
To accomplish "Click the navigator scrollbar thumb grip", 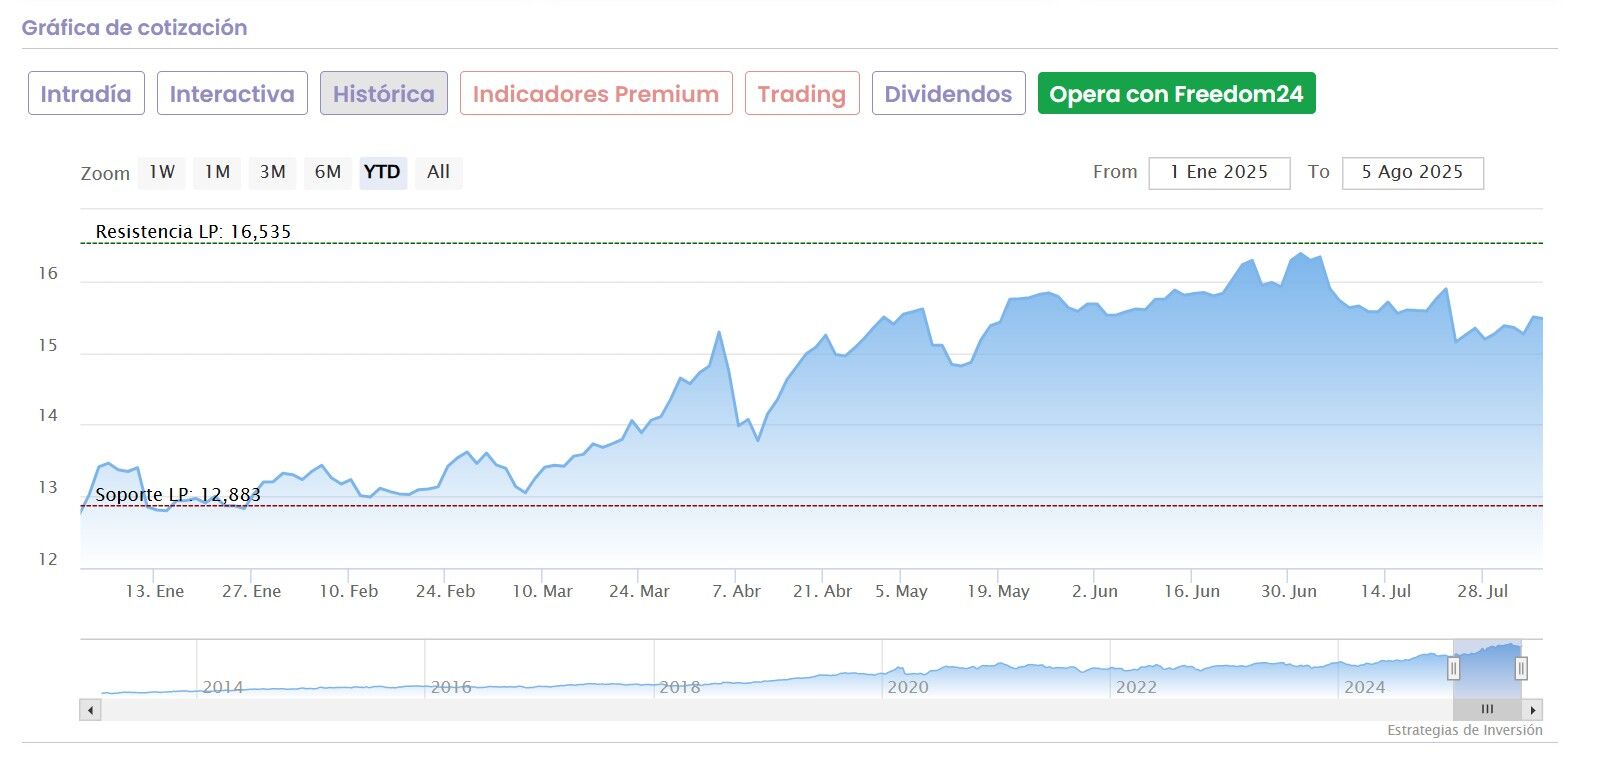I will coord(1487,710).
